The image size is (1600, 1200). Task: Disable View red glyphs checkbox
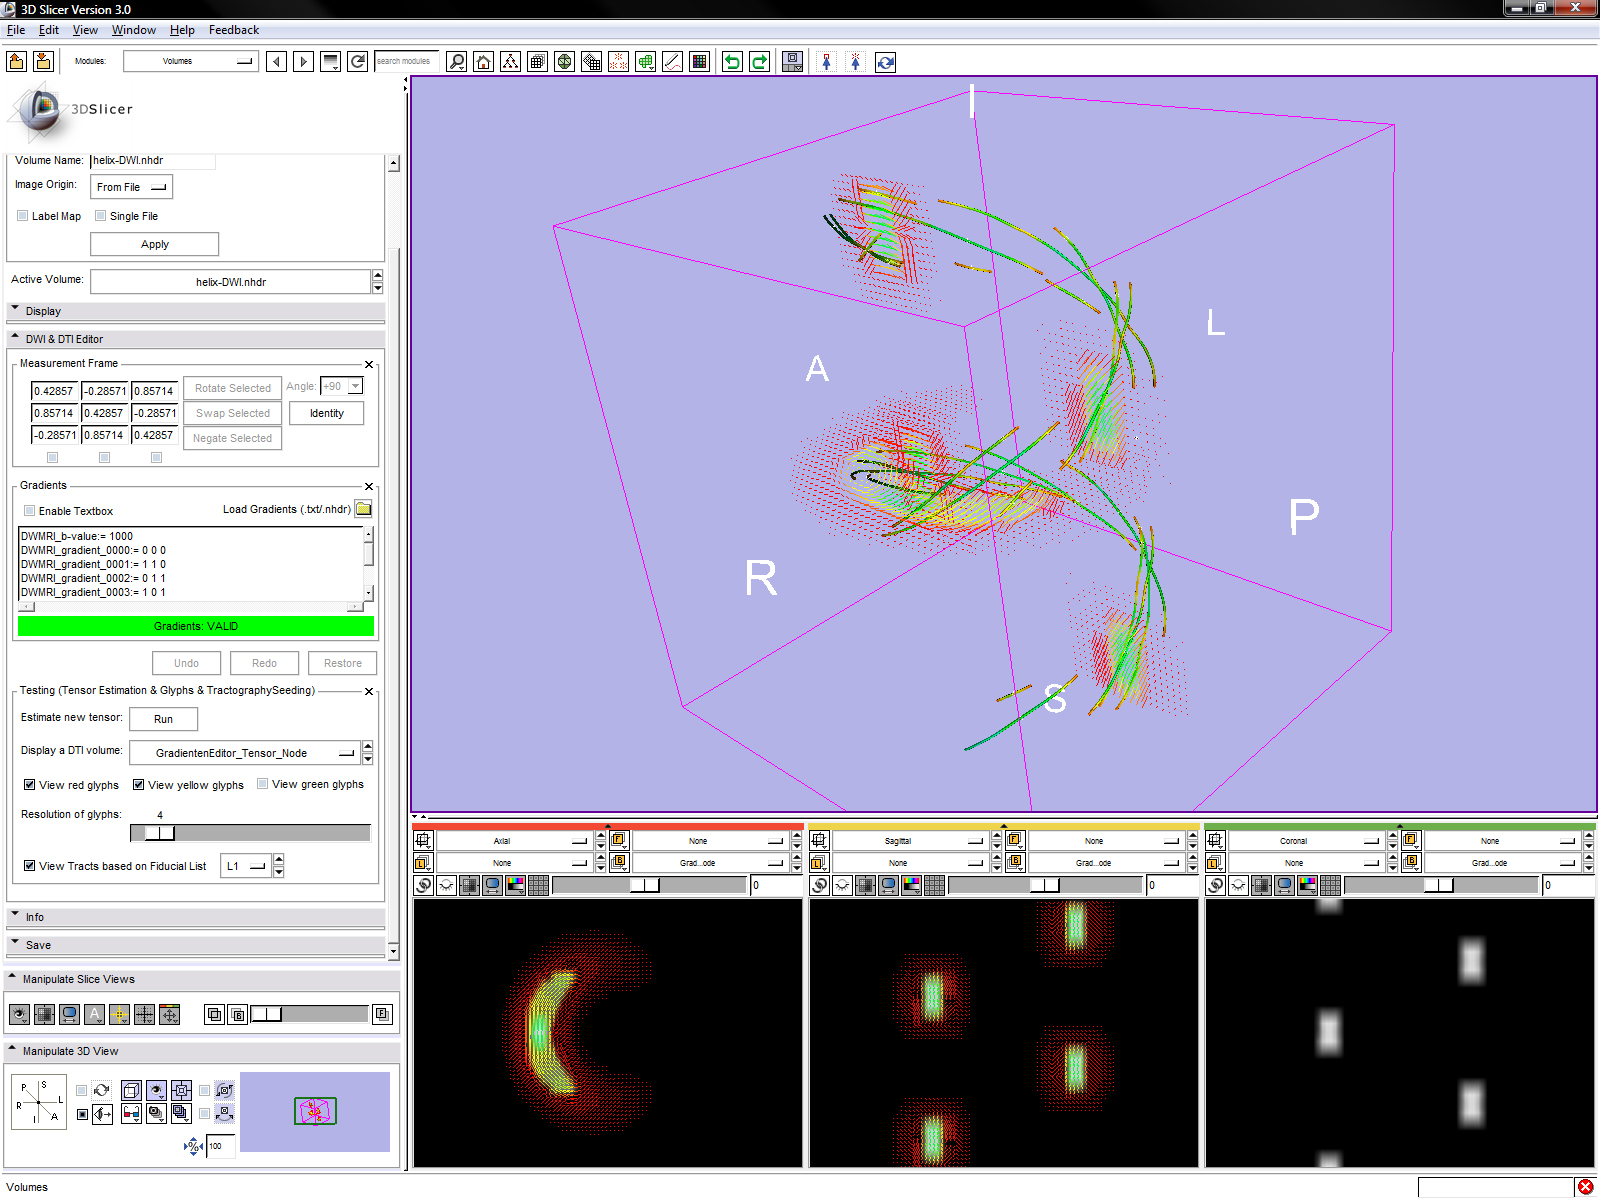[30, 785]
